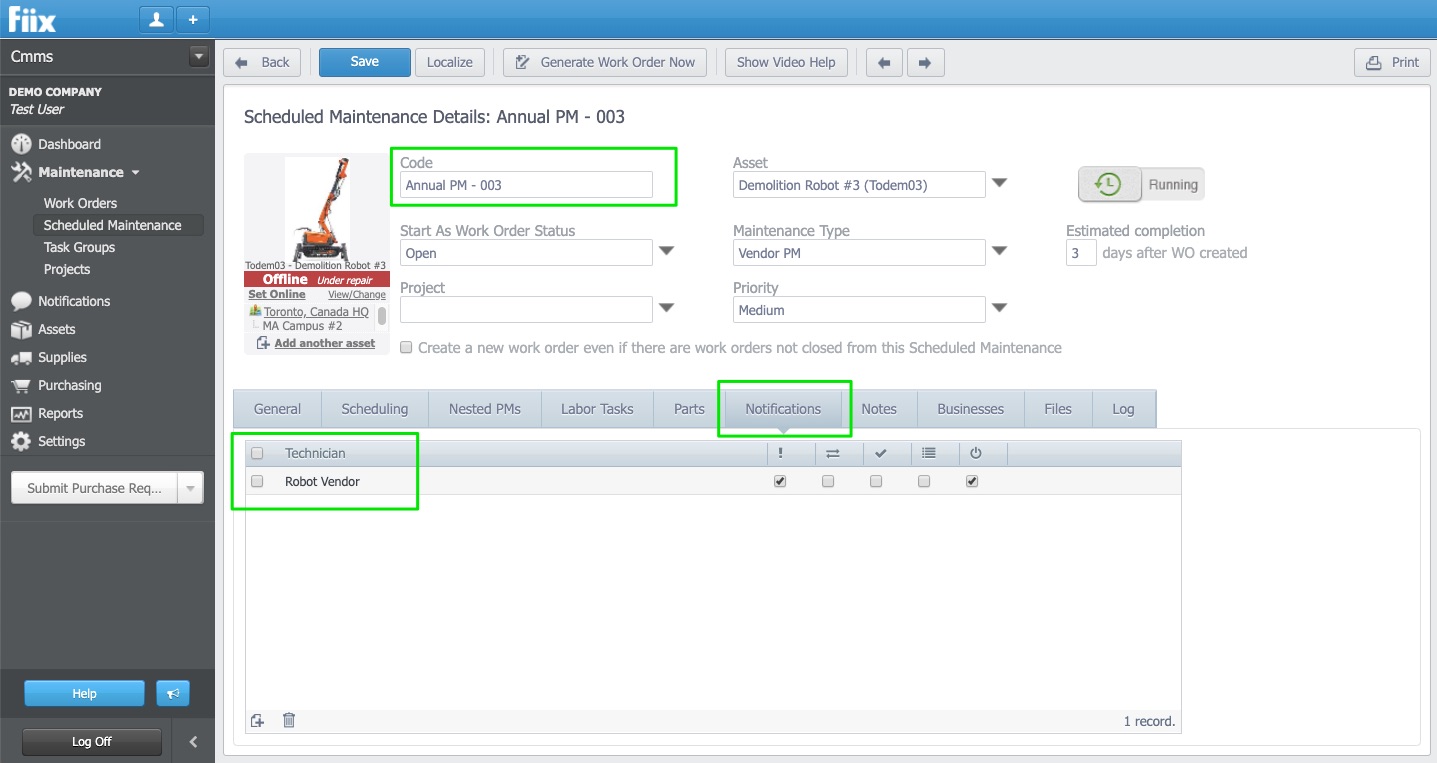Click the trash delete icon below table
The image size is (1437, 763).
point(289,720)
